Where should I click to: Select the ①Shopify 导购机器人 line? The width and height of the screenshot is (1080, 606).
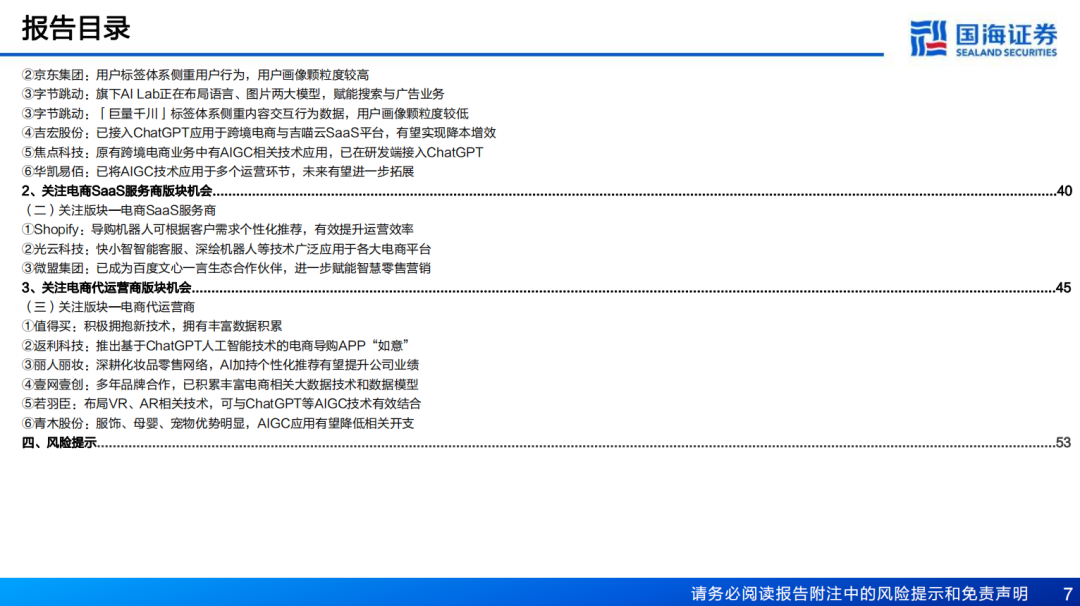218,229
